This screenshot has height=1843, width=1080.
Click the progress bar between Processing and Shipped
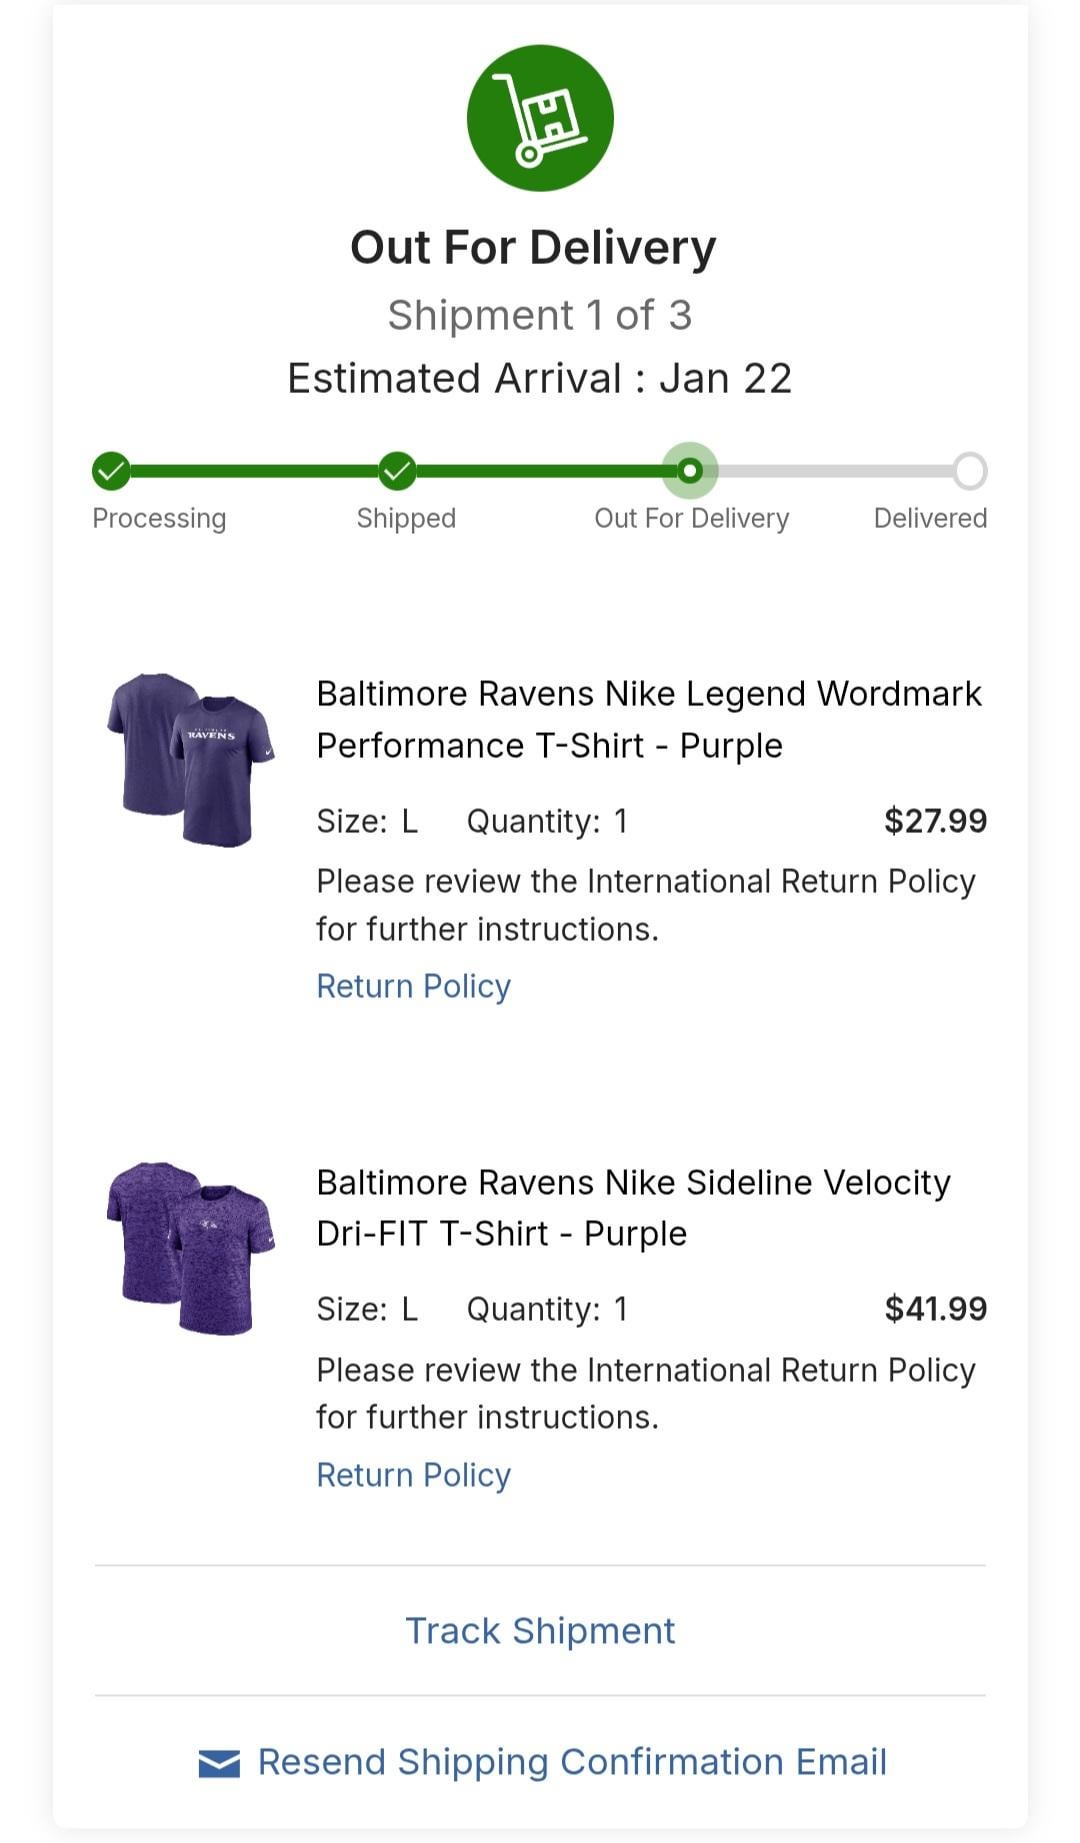254,470
